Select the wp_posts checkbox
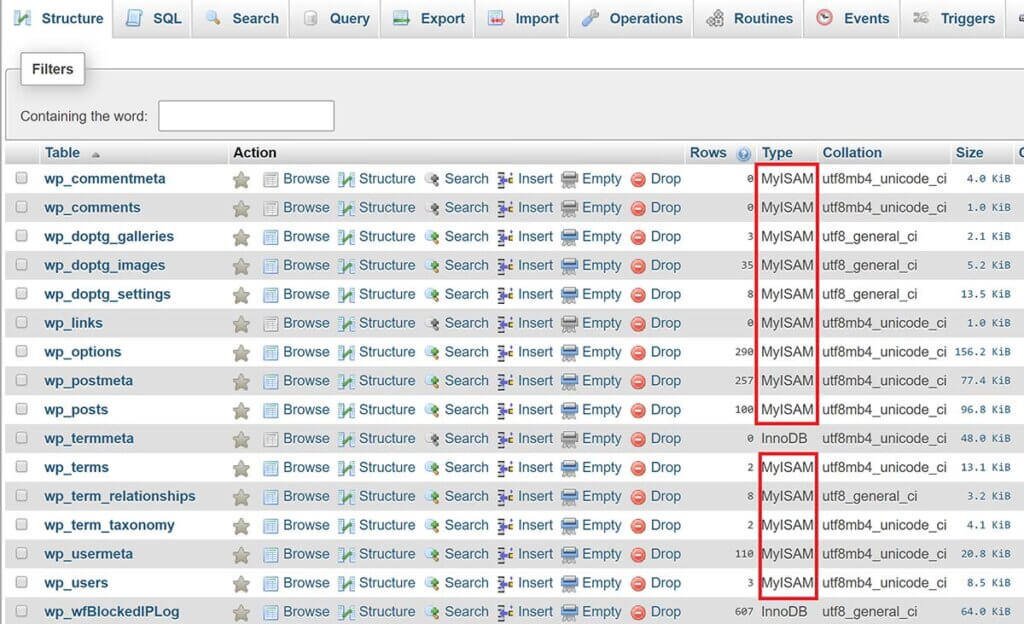 (22, 409)
